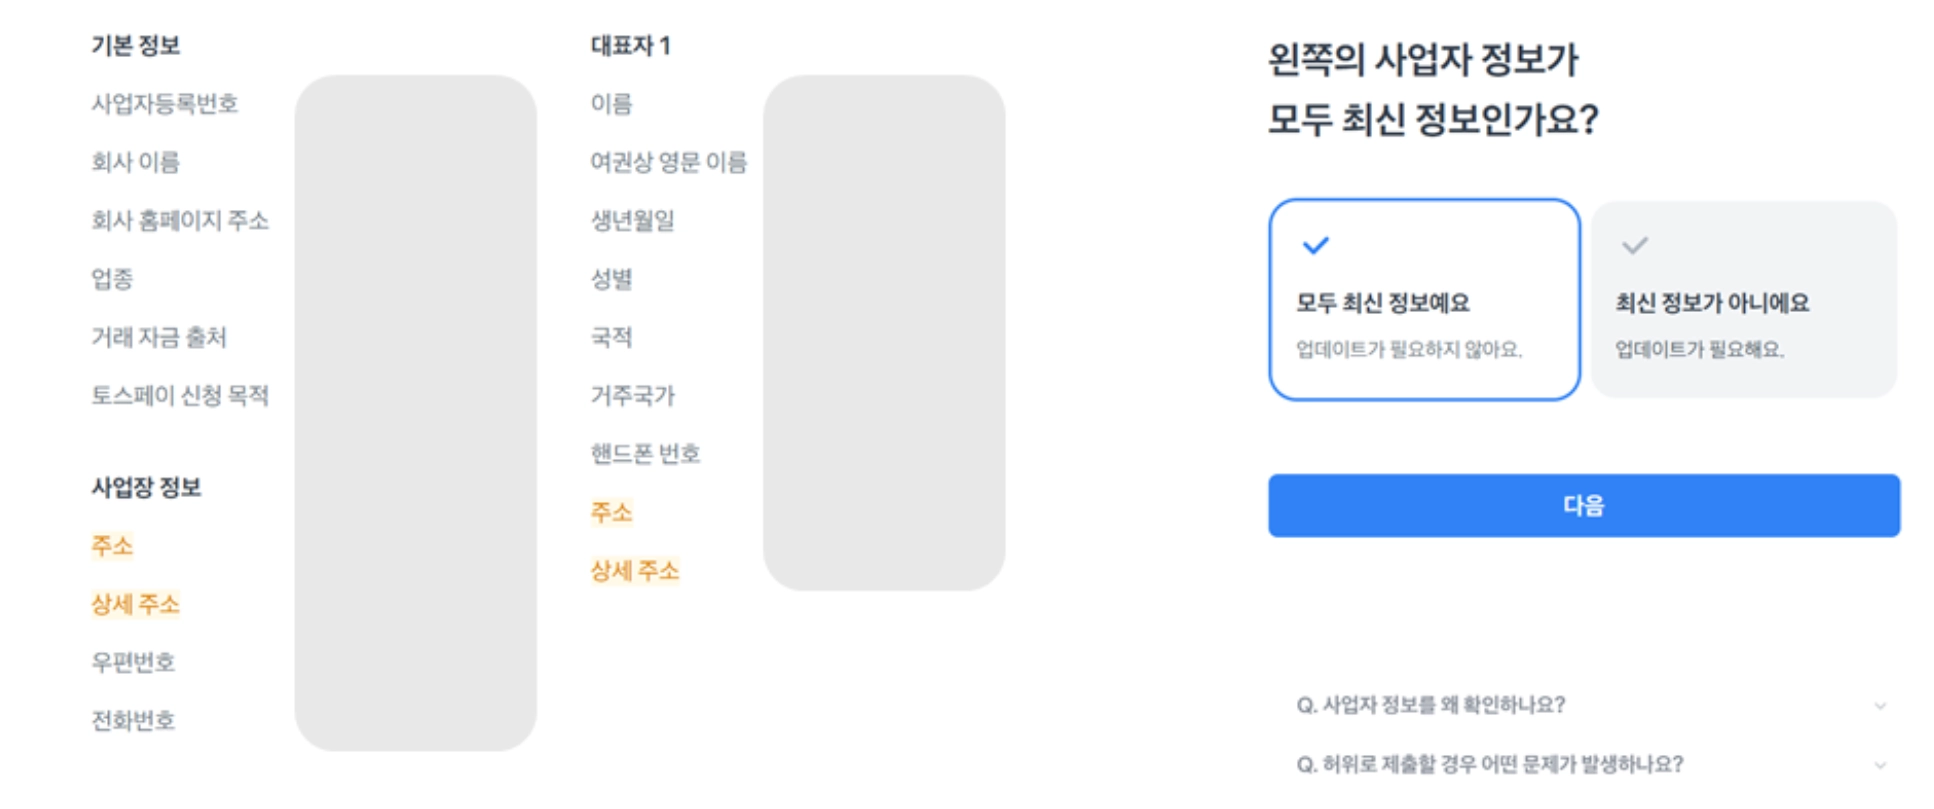Click the gray placeholder panel beside 기본 정보 fields

pyautogui.click(x=415, y=412)
